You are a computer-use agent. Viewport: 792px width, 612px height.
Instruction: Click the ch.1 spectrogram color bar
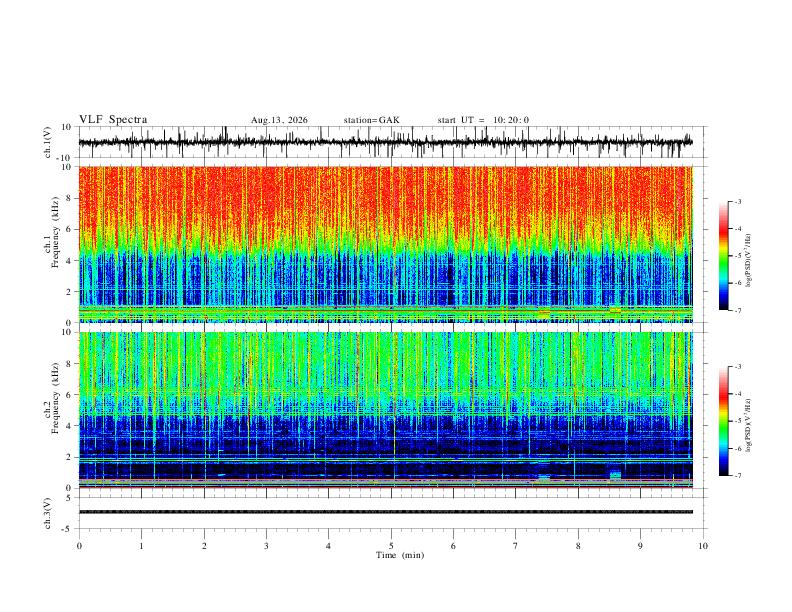tap(724, 256)
